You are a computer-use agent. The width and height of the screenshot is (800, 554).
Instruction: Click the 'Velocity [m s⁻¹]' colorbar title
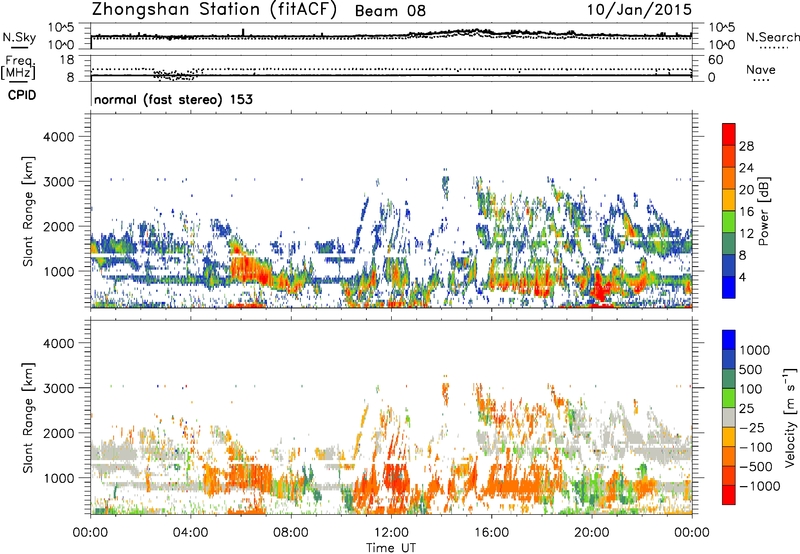pos(790,417)
